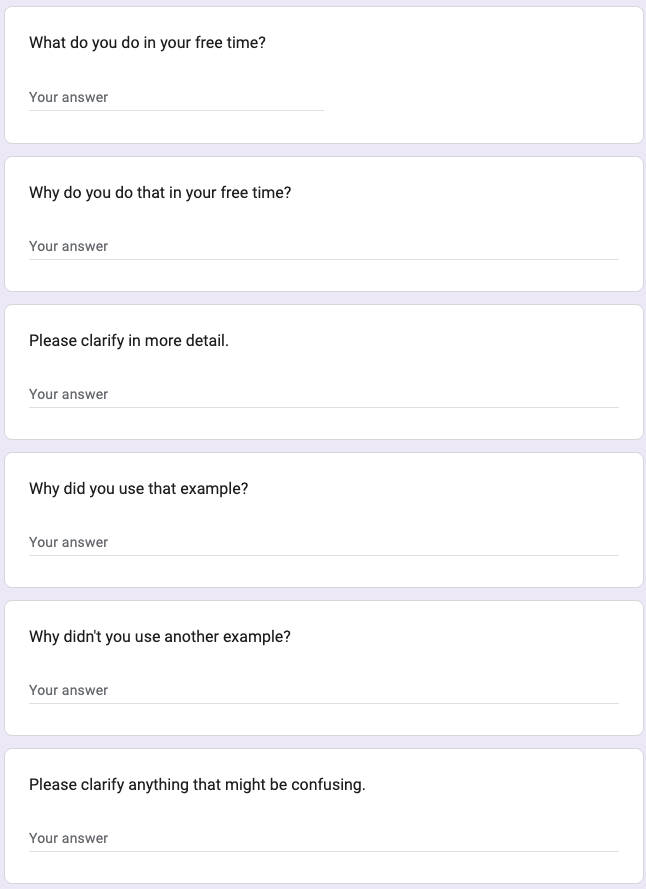
Task: Focus the answer field under 'Why didn't you use another example?'
Action: [x=324, y=691]
